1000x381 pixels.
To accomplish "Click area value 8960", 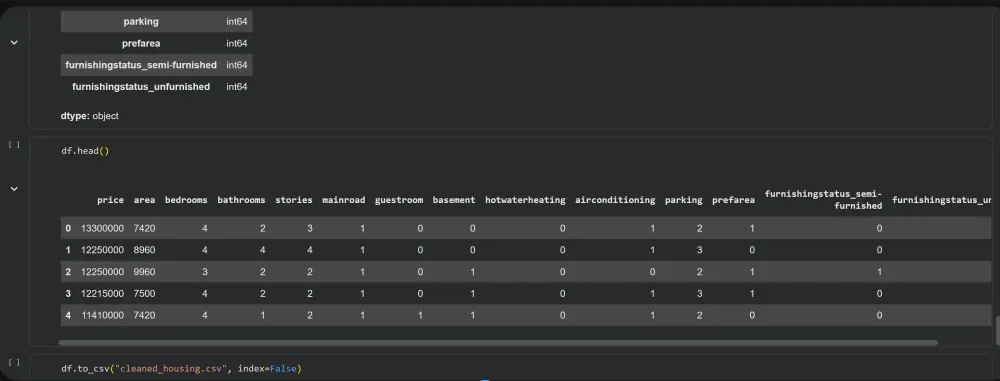I will [145, 250].
